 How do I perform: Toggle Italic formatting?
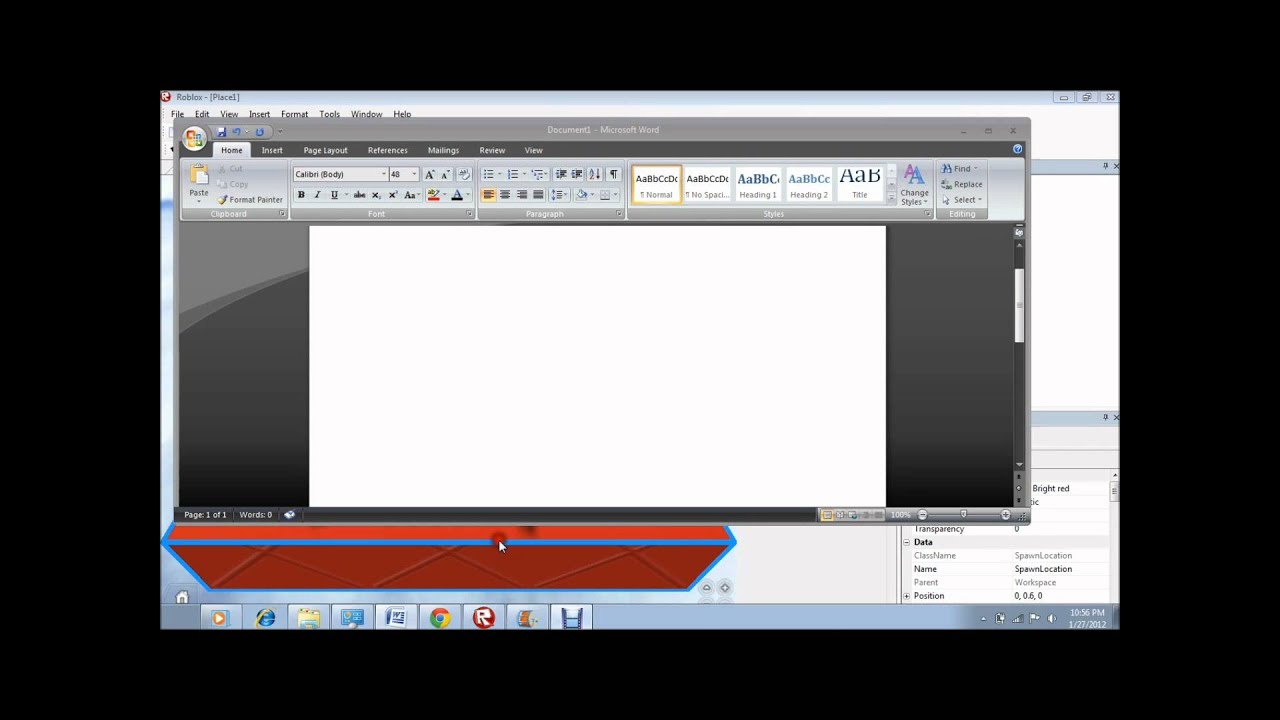(x=317, y=195)
